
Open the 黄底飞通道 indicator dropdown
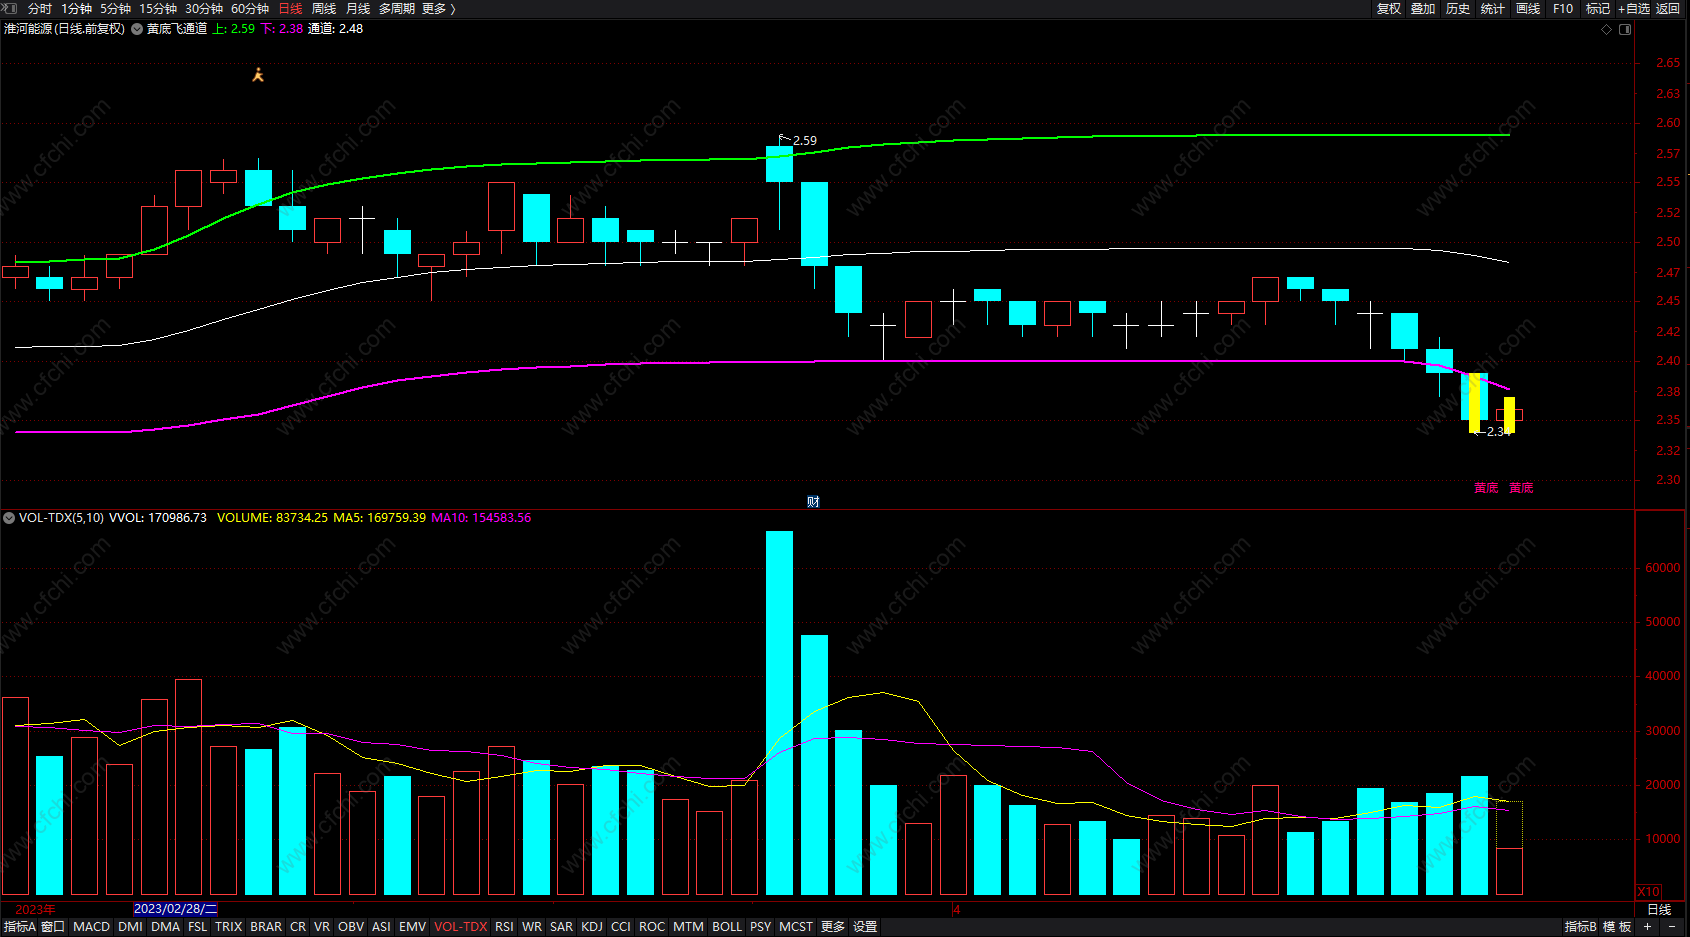click(137, 29)
